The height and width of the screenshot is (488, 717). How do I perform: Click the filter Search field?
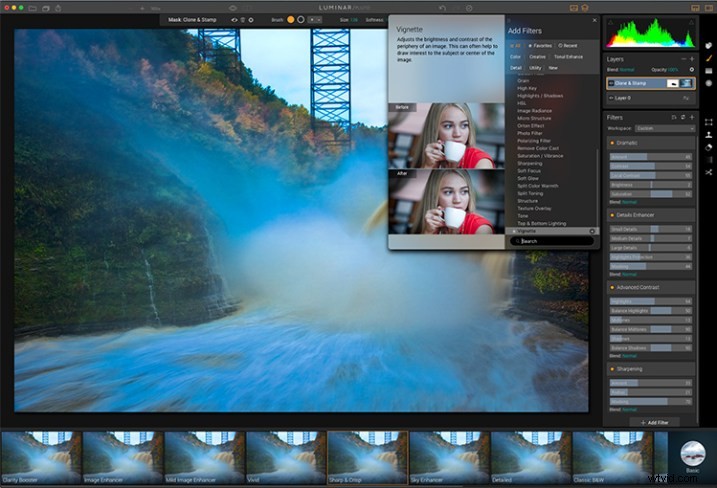[x=552, y=241]
